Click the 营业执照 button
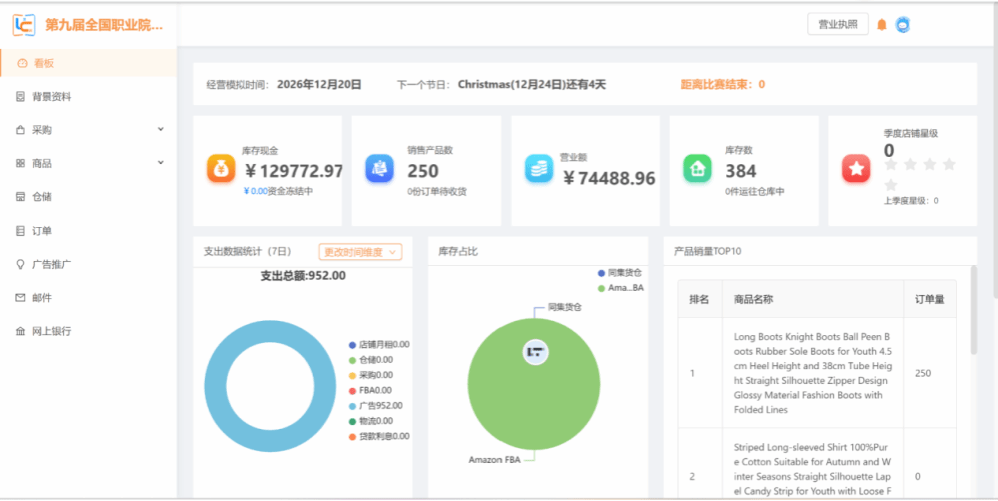 pyautogui.click(x=838, y=25)
